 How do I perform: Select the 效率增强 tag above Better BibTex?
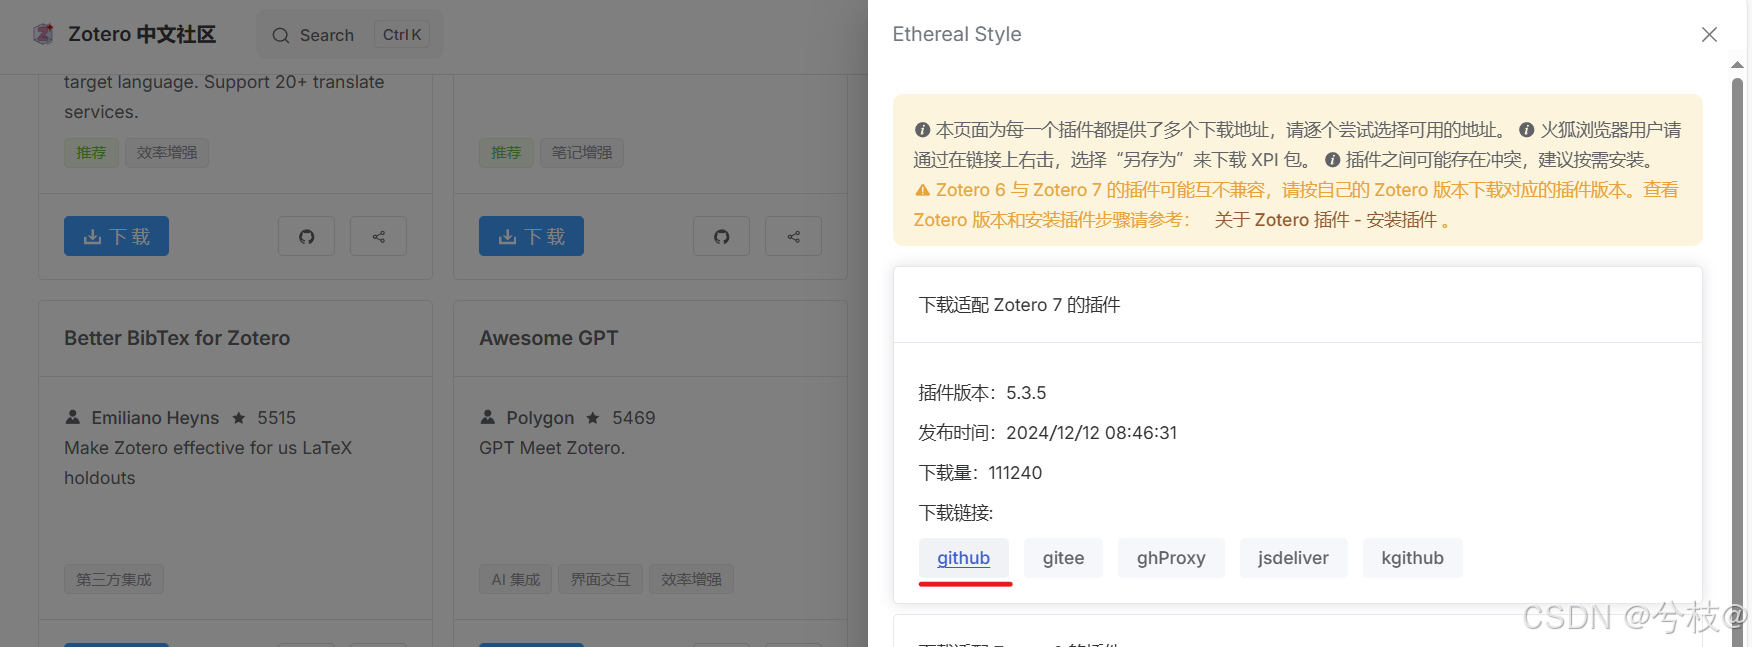pyautogui.click(x=167, y=152)
